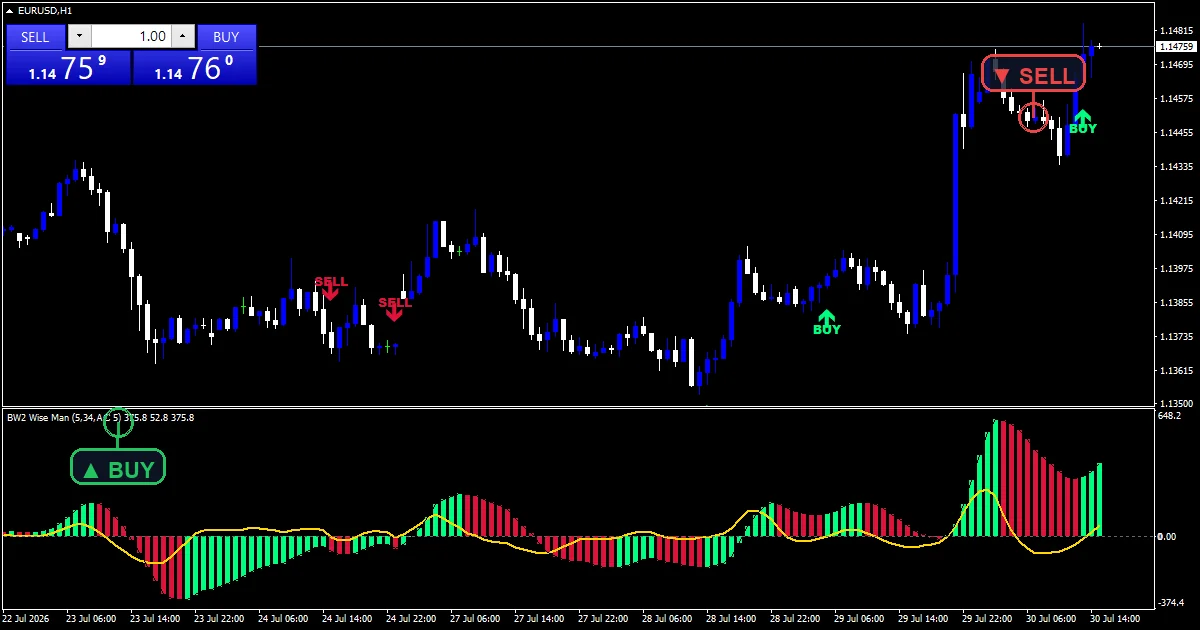Viewport: 1200px width, 630px height.
Task: Click the current price tag 1.14759
Action: coord(1175,46)
